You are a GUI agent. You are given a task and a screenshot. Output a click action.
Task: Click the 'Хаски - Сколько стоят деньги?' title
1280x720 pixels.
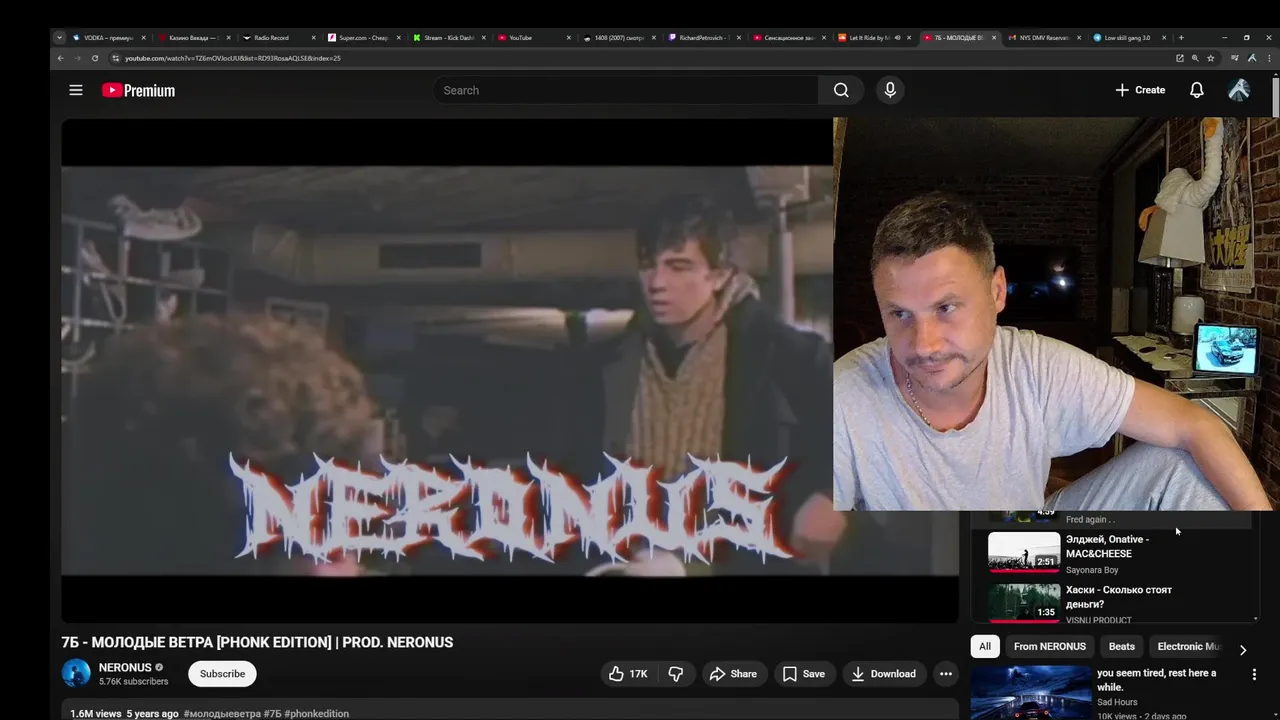click(1119, 597)
